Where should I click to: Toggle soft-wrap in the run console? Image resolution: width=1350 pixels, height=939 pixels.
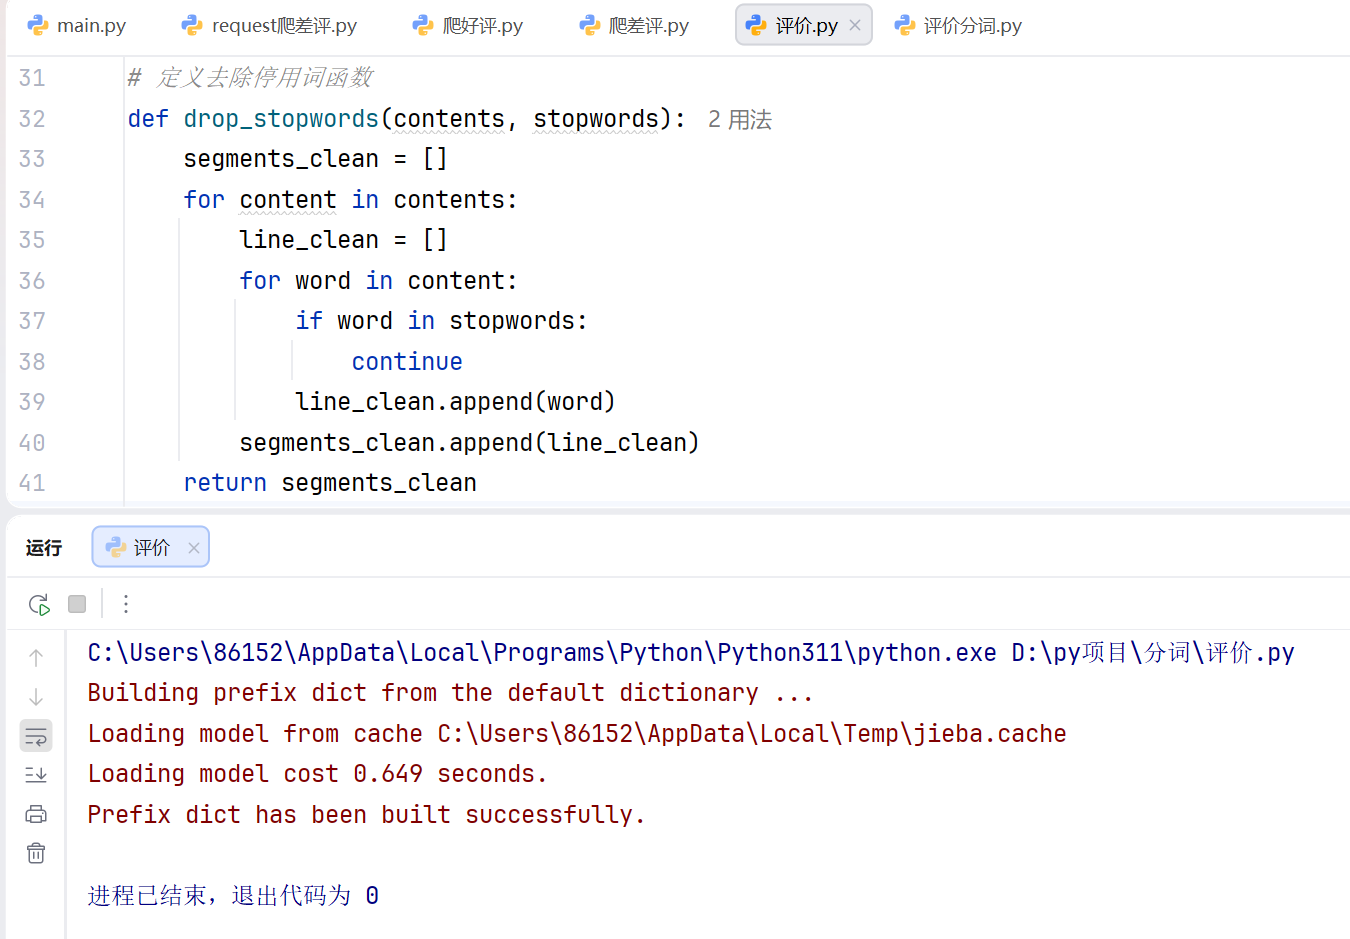pyautogui.click(x=36, y=736)
